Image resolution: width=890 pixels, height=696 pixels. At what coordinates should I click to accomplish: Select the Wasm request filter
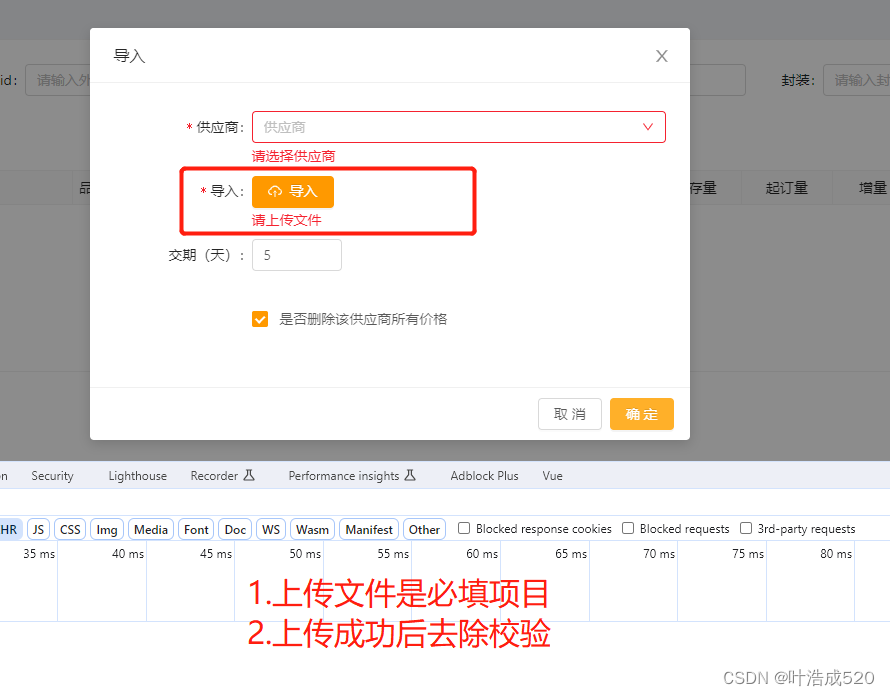[312, 529]
